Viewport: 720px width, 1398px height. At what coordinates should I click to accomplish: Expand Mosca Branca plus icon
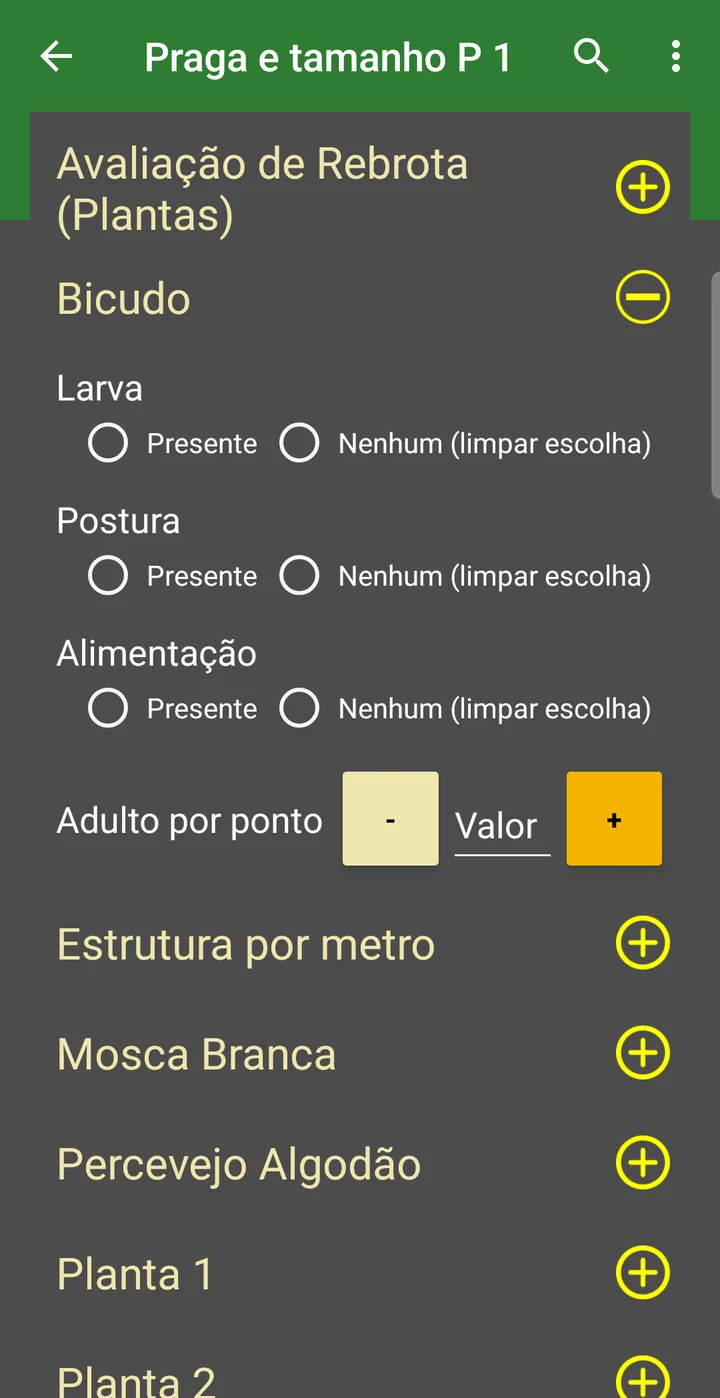click(642, 1053)
